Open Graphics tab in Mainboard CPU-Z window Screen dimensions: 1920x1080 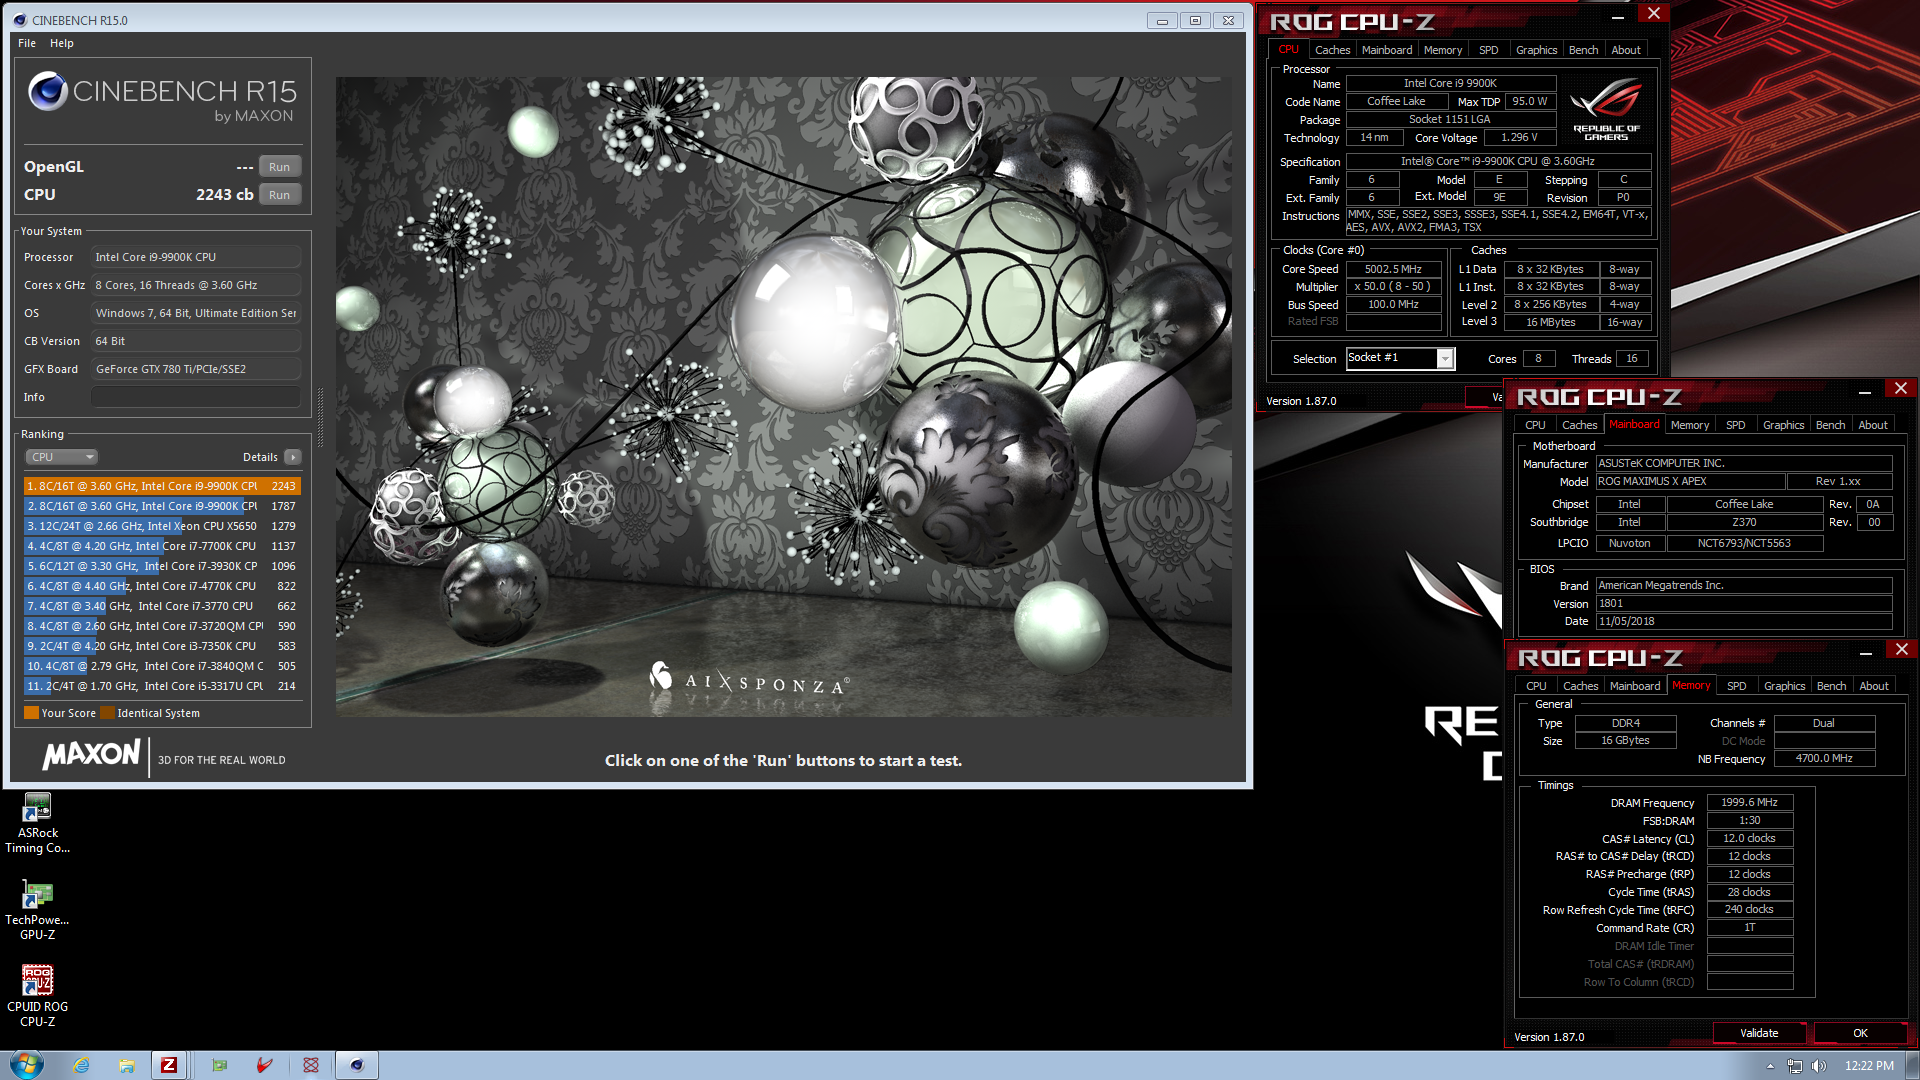pyautogui.click(x=1783, y=425)
